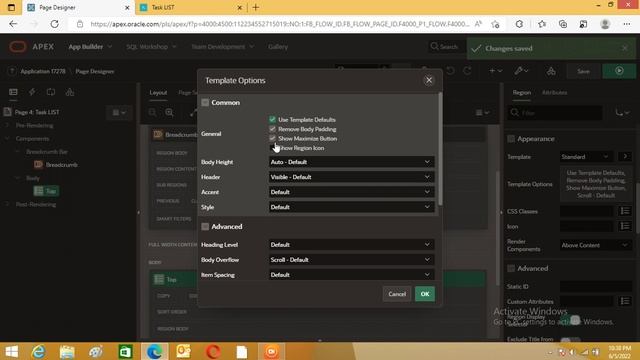Open the Template Standard select list
This screenshot has height=360, width=640.
click(586, 157)
